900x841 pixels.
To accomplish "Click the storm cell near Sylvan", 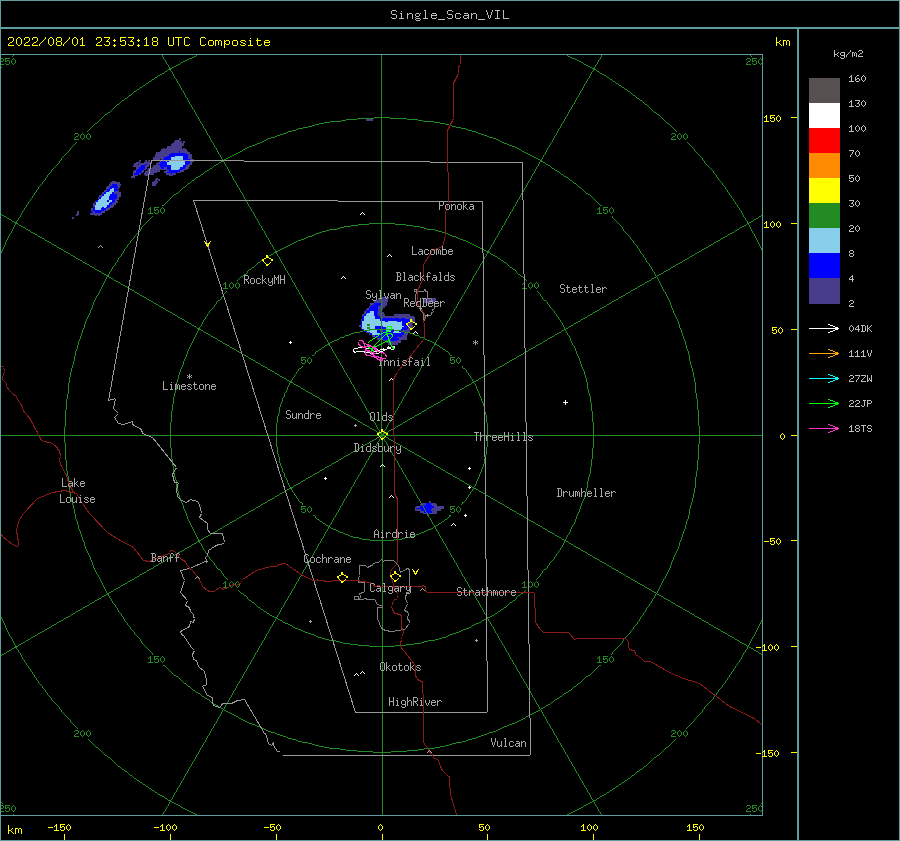I will tap(386, 321).
